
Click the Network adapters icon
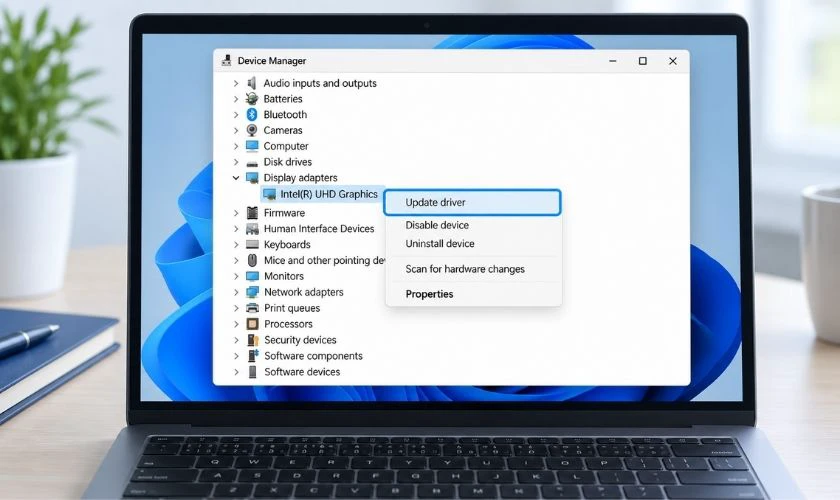[252, 292]
